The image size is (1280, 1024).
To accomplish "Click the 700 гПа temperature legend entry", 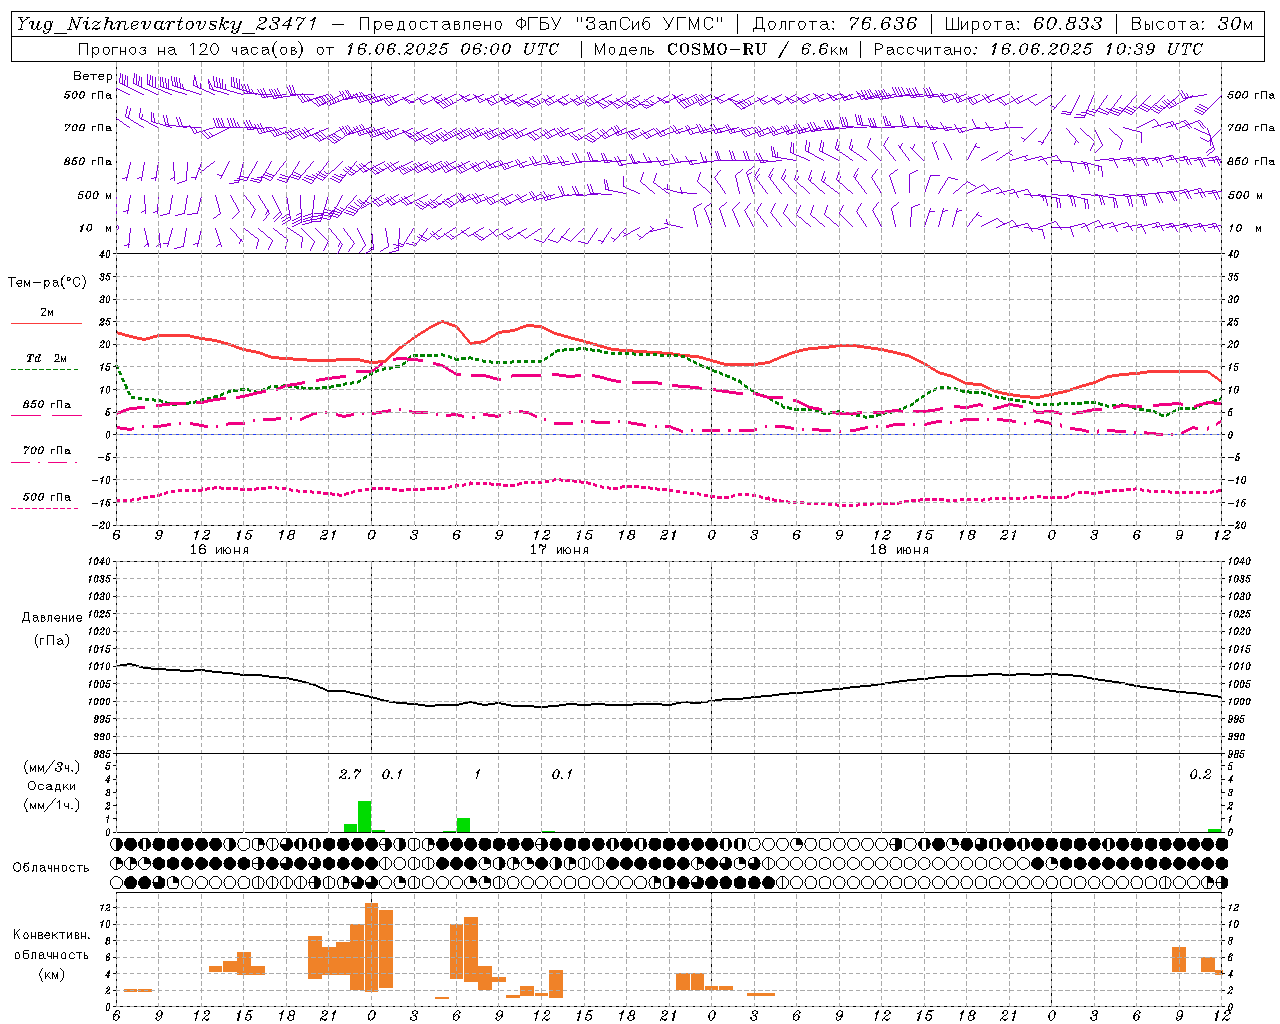I will (x=47, y=450).
